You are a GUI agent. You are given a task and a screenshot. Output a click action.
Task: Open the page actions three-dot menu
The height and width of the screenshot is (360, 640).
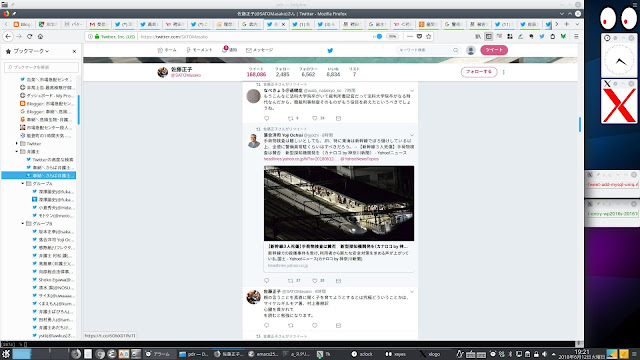click(x=410, y=36)
